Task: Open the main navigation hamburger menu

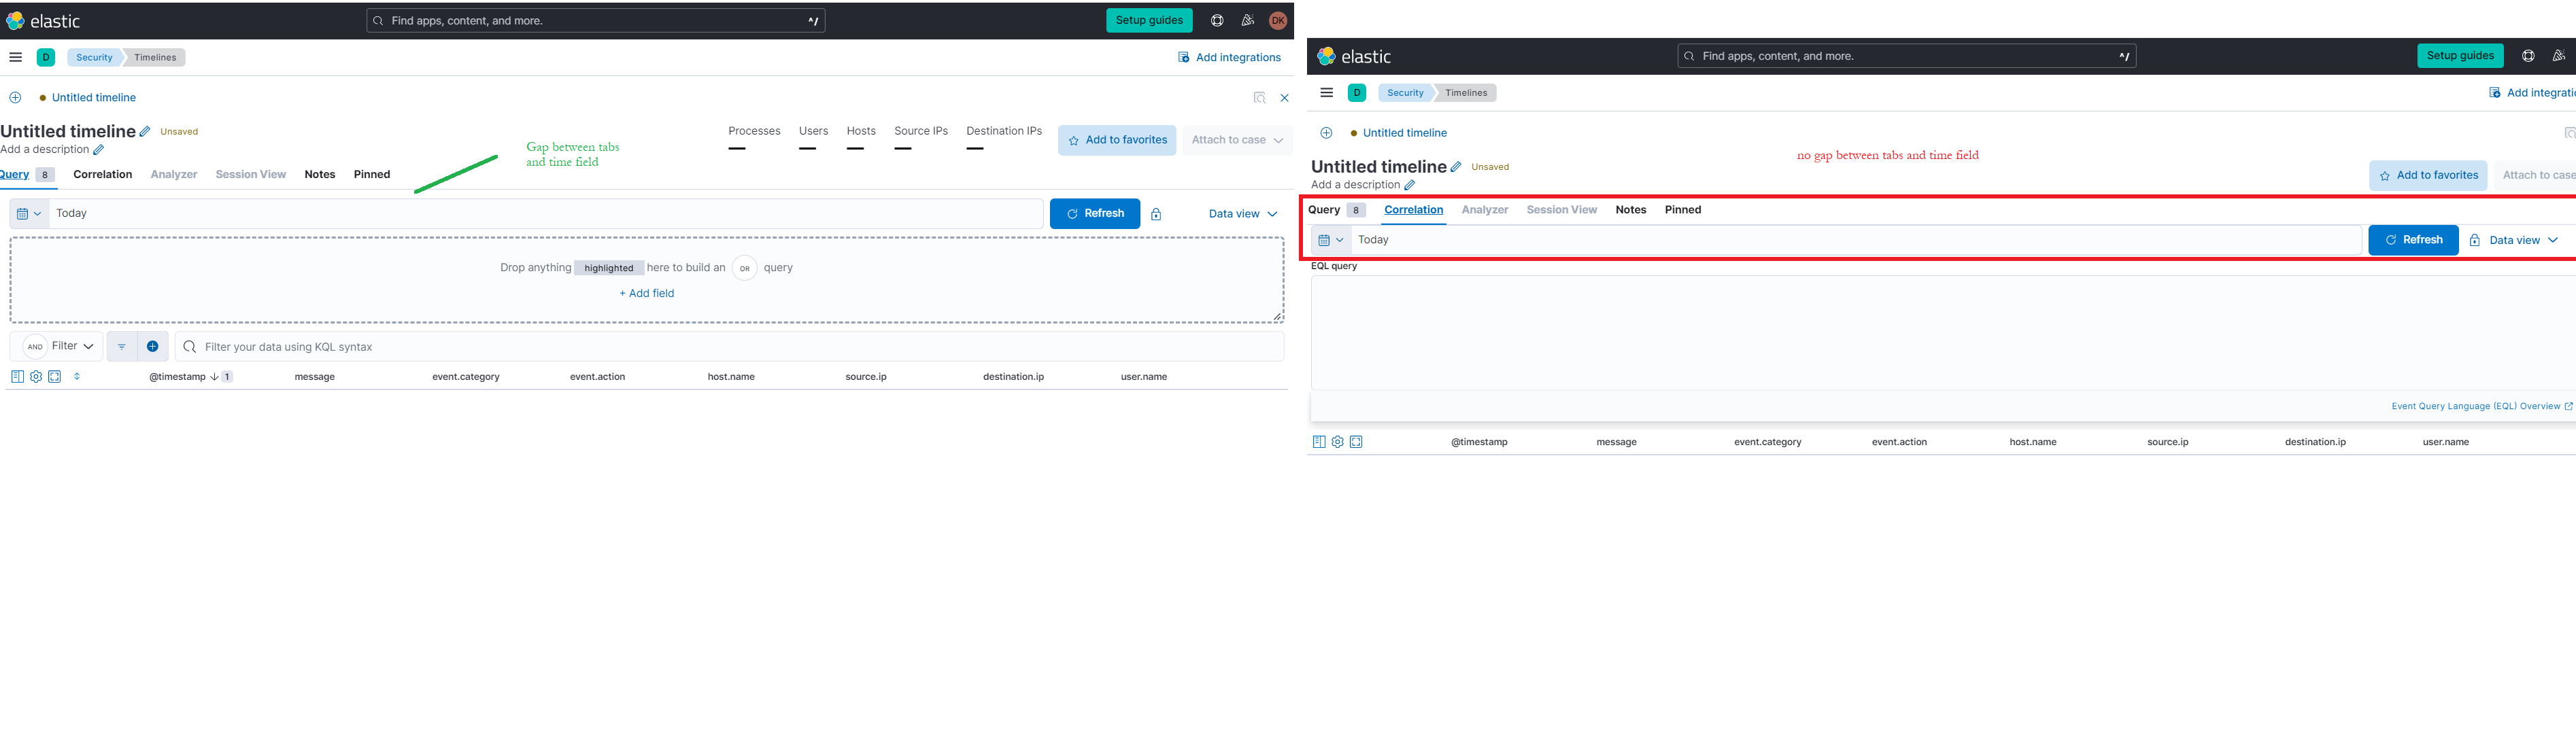Action: (15, 57)
